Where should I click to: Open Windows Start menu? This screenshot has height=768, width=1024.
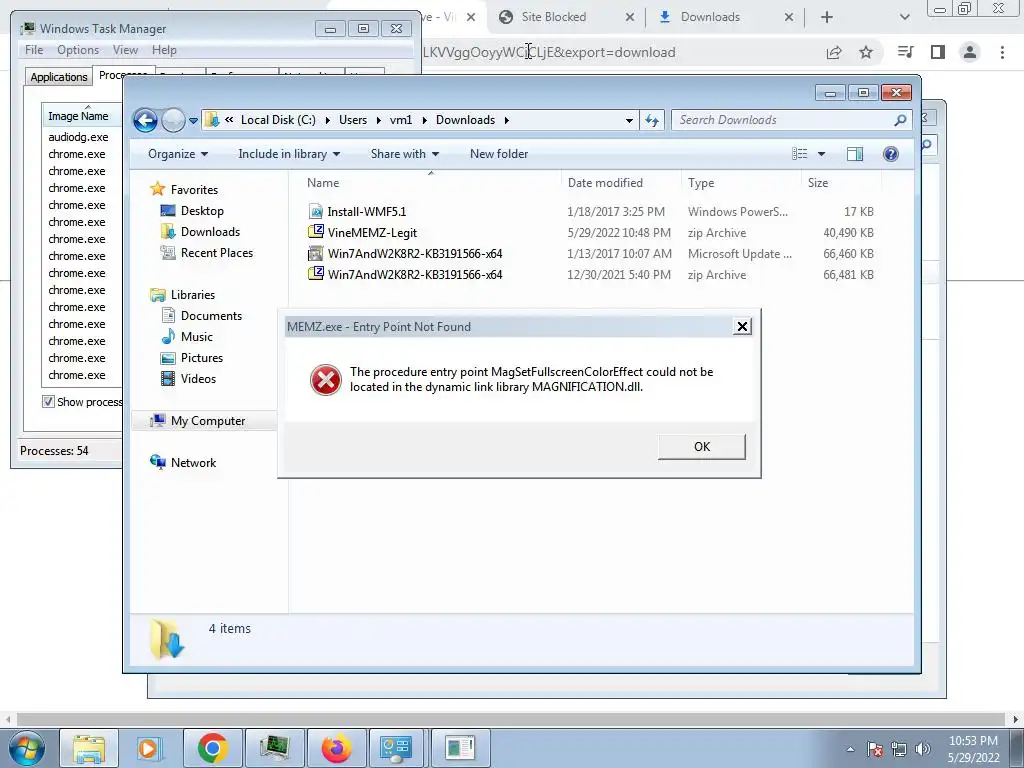click(x=26, y=748)
